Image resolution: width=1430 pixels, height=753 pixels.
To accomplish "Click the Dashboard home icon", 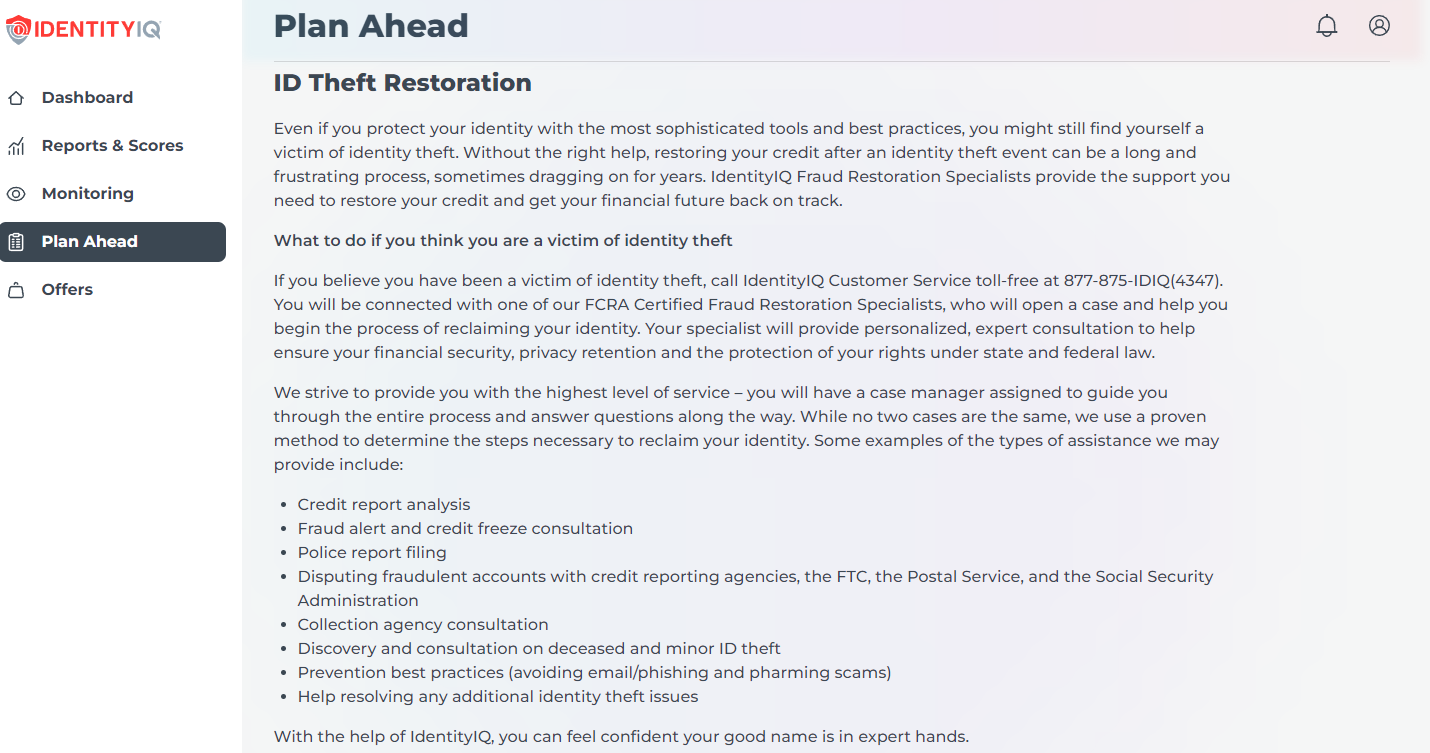I will point(16,98).
